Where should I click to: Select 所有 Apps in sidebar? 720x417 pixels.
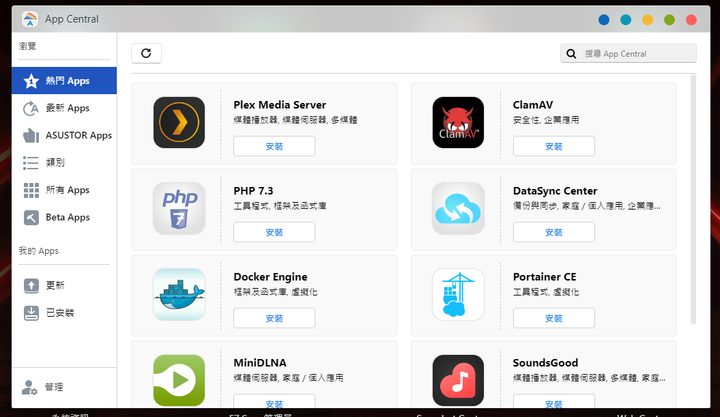coord(64,190)
